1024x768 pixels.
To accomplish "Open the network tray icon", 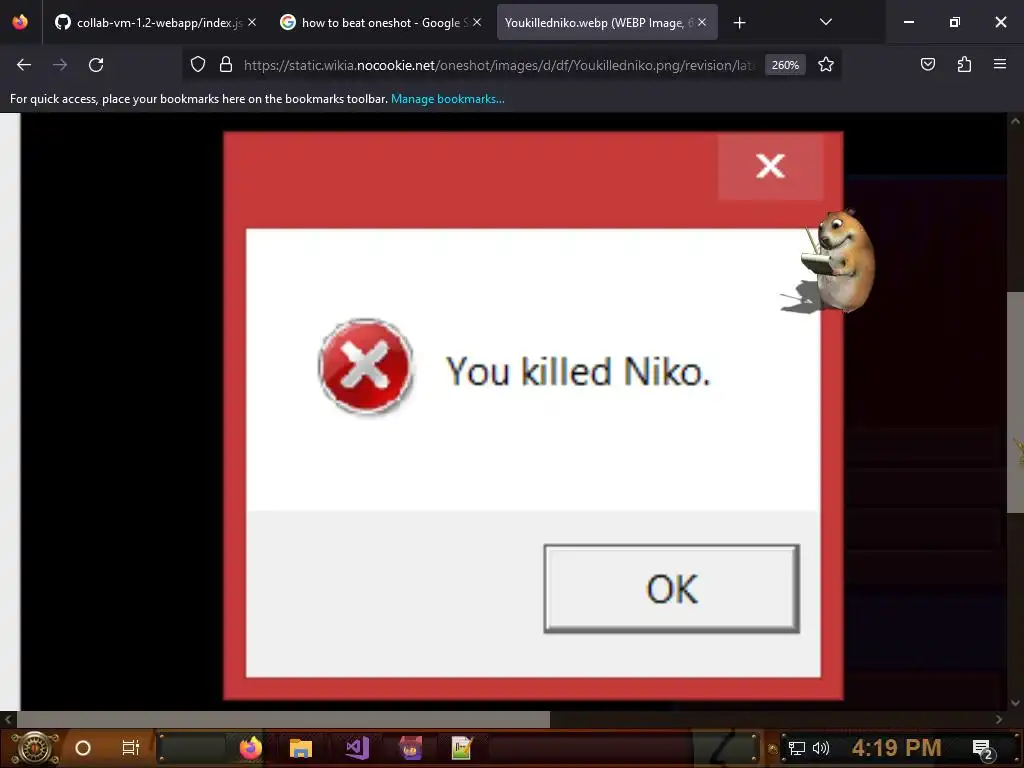I will pyautogui.click(x=797, y=748).
